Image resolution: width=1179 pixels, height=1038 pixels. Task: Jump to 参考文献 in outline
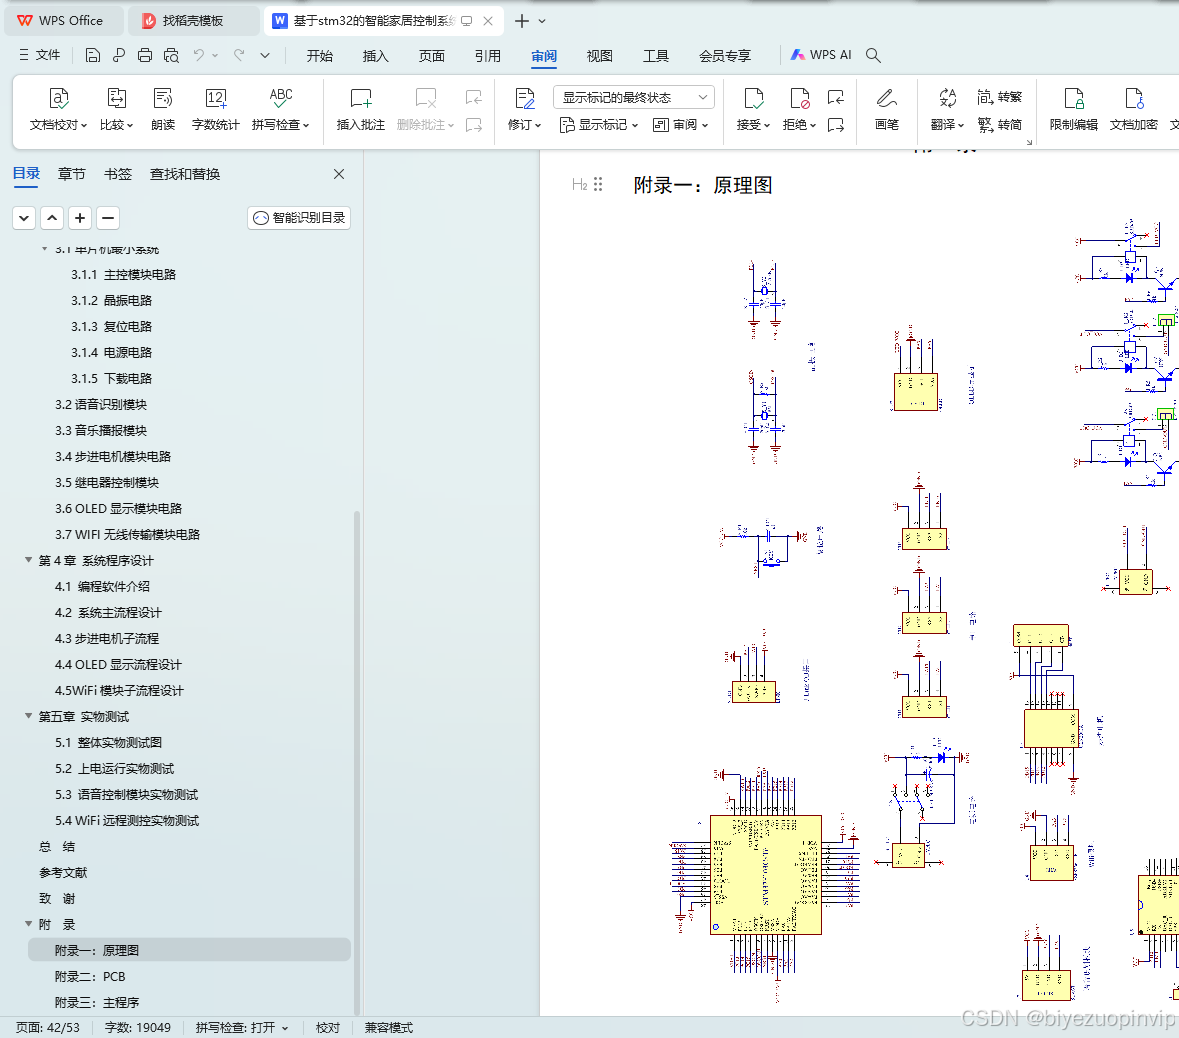63,872
